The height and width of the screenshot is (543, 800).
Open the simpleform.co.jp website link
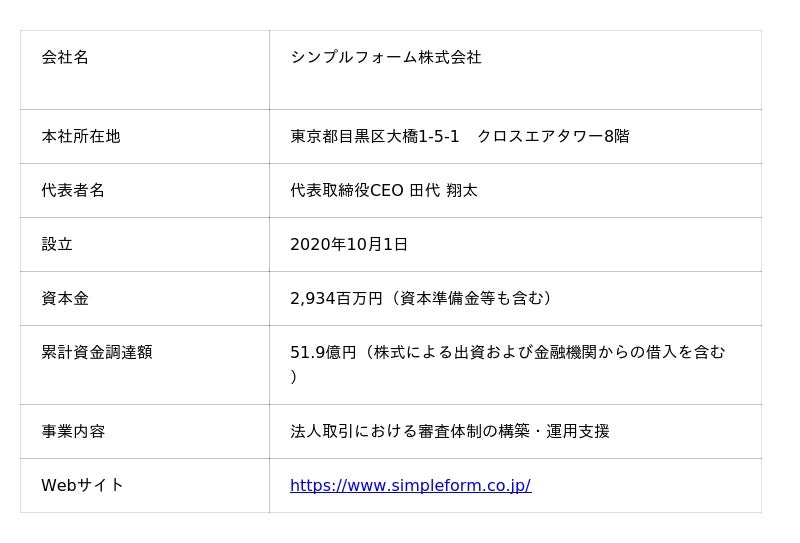click(x=410, y=486)
